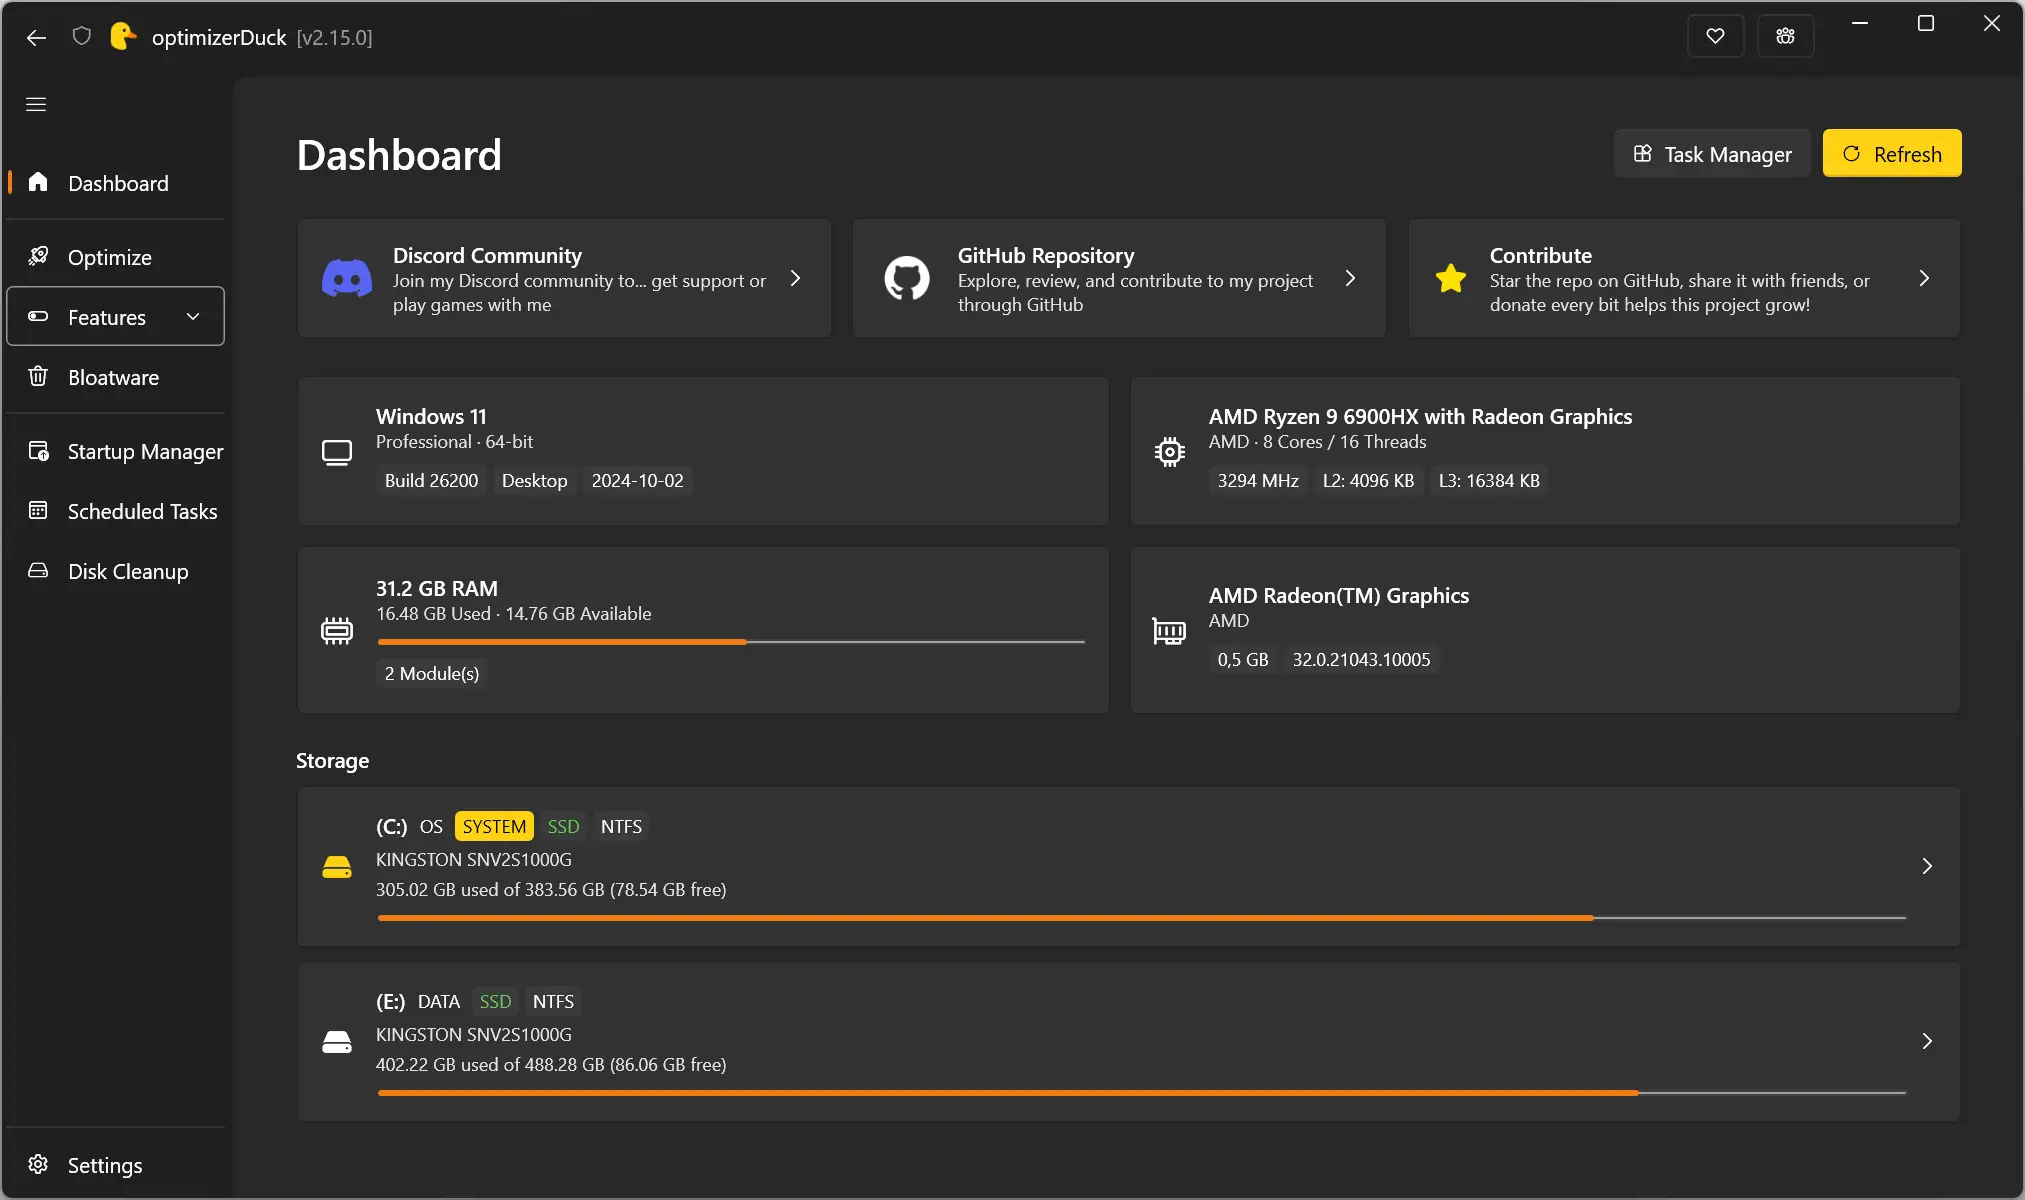This screenshot has width=2025, height=1200.
Task: Click the SSD badge on E: drive
Action: coord(495,1001)
